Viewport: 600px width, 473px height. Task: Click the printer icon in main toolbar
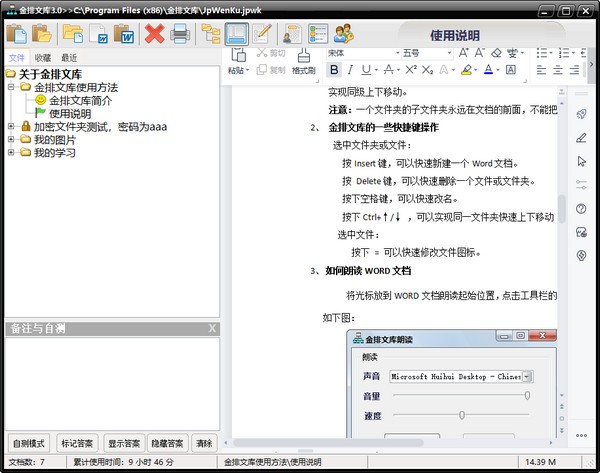[x=180, y=35]
